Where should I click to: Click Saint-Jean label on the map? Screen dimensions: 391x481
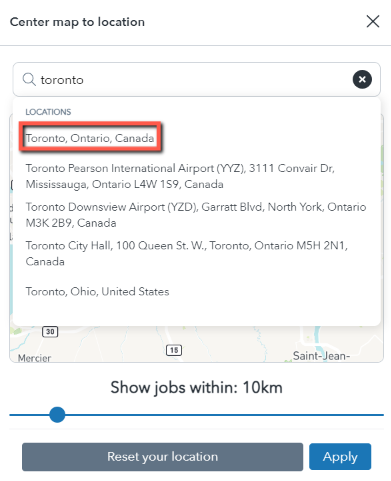(x=321, y=356)
